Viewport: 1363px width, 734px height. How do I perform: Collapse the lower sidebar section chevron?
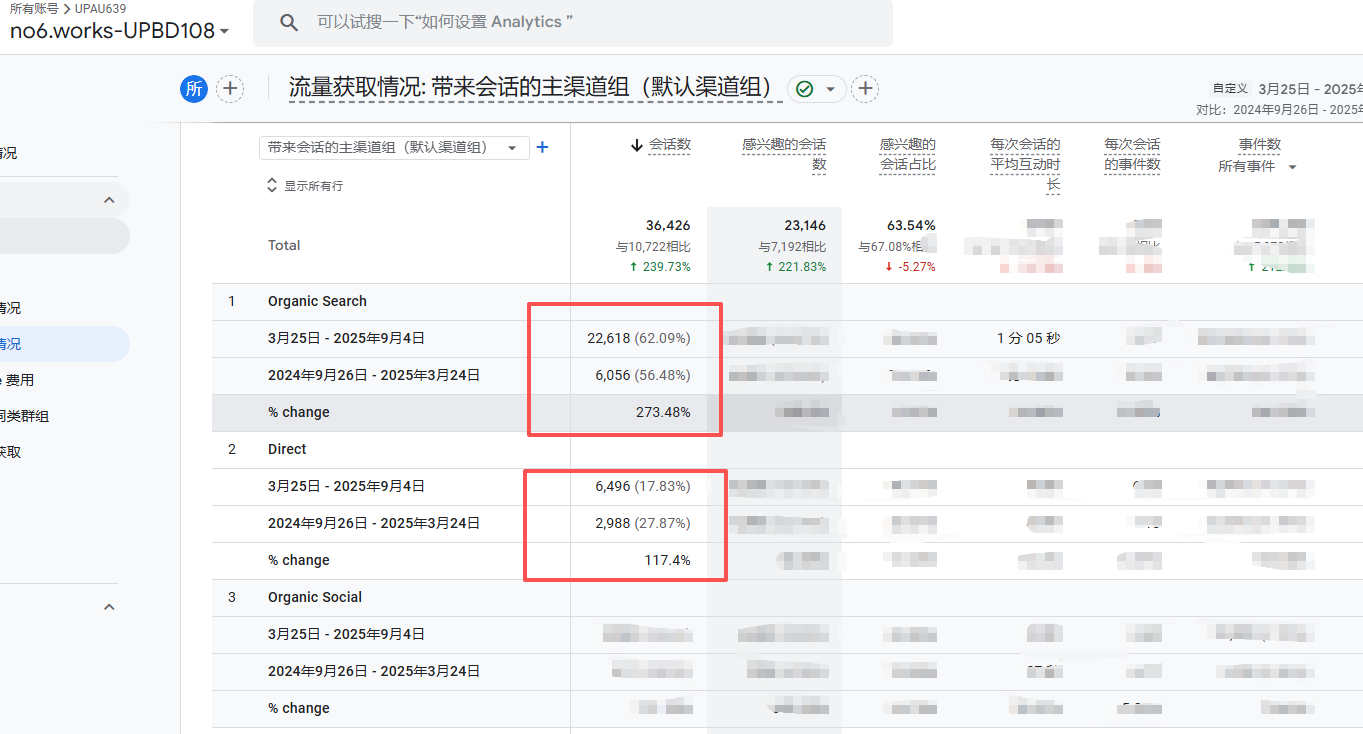(109, 607)
